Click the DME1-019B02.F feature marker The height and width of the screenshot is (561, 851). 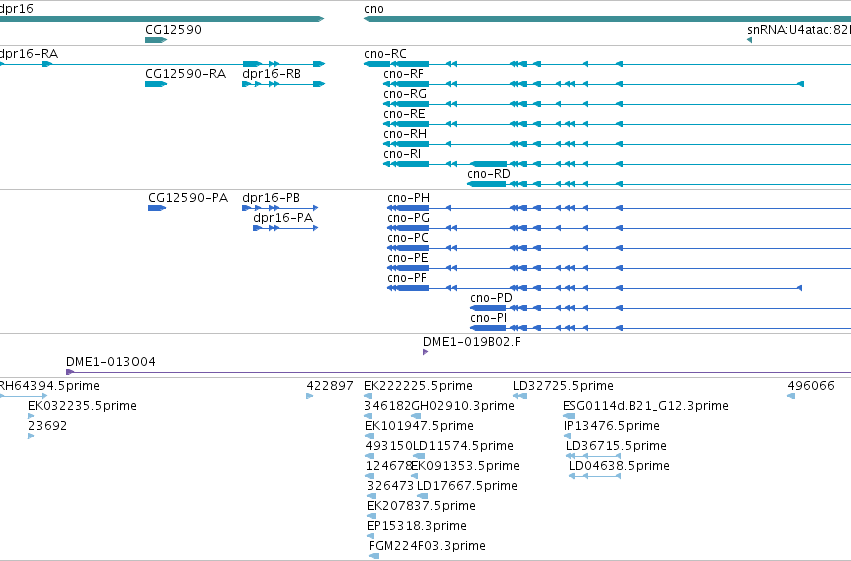pyautogui.click(x=426, y=352)
